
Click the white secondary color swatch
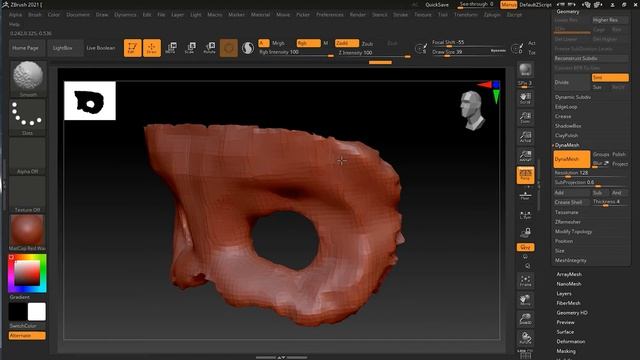coord(37,312)
